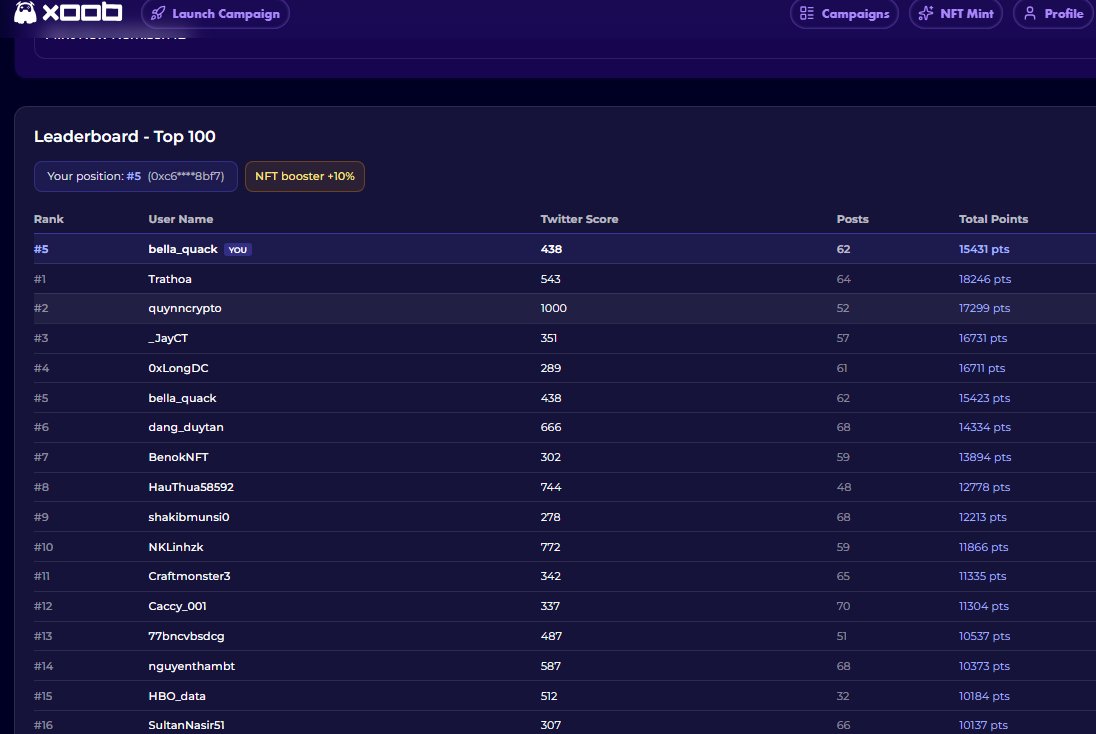Image resolution: width=1096 pixels, height=734 pixels.
Task: Click the 15423 pts total points value
Action: coord(984,398)
